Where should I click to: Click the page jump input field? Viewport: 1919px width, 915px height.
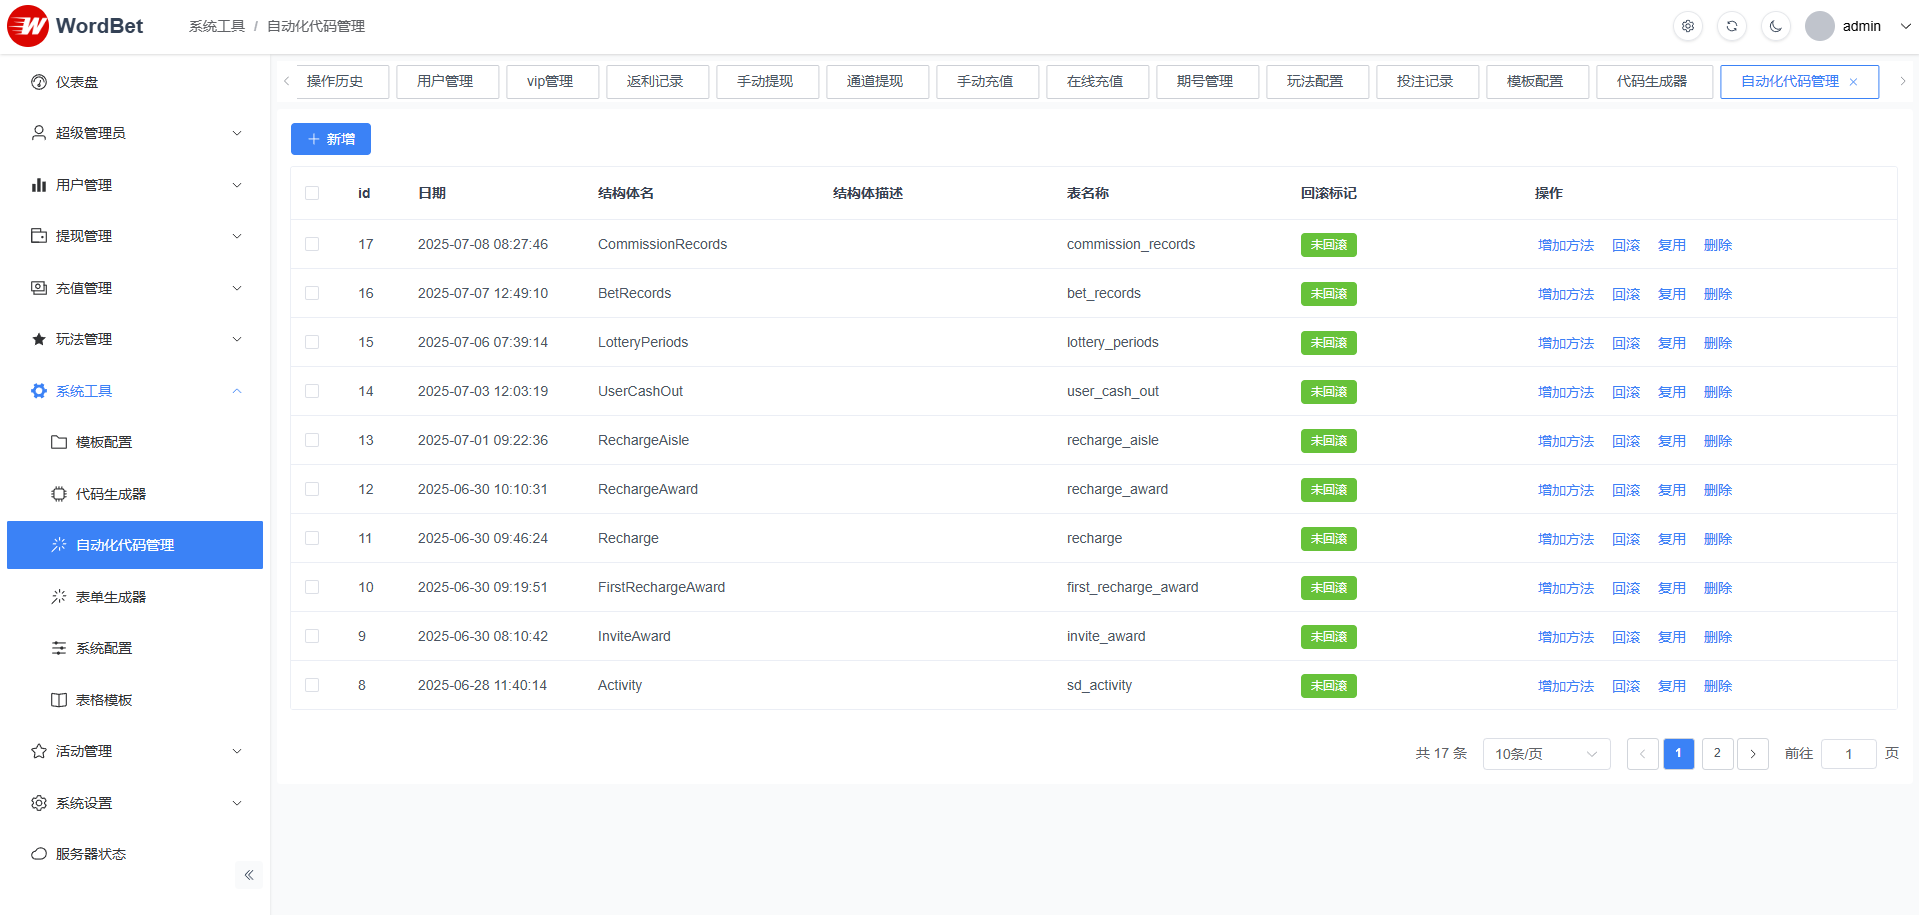(x=1848, y=754)
